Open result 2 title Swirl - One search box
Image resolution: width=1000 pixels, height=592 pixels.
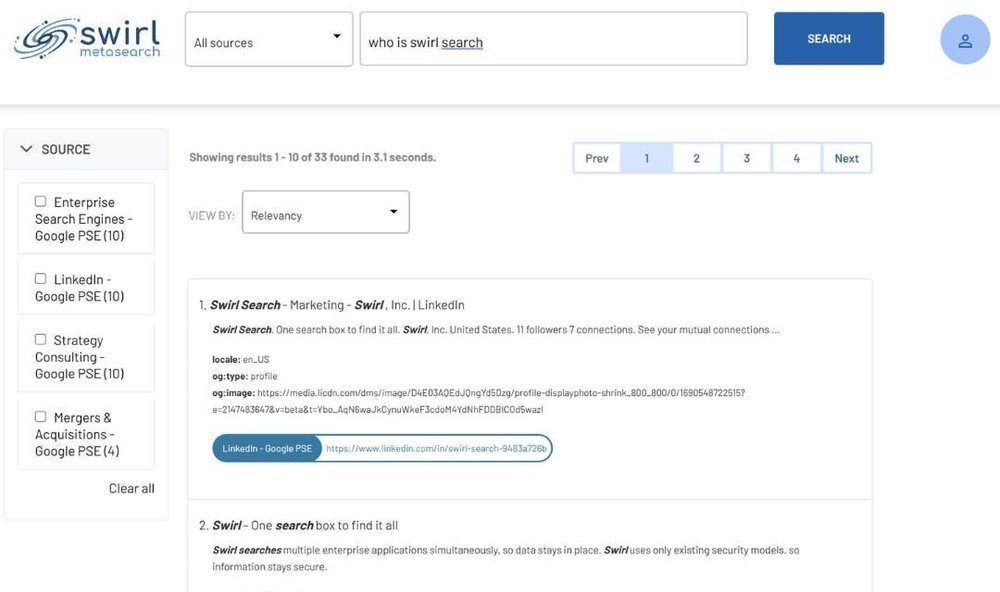(305, 526)
